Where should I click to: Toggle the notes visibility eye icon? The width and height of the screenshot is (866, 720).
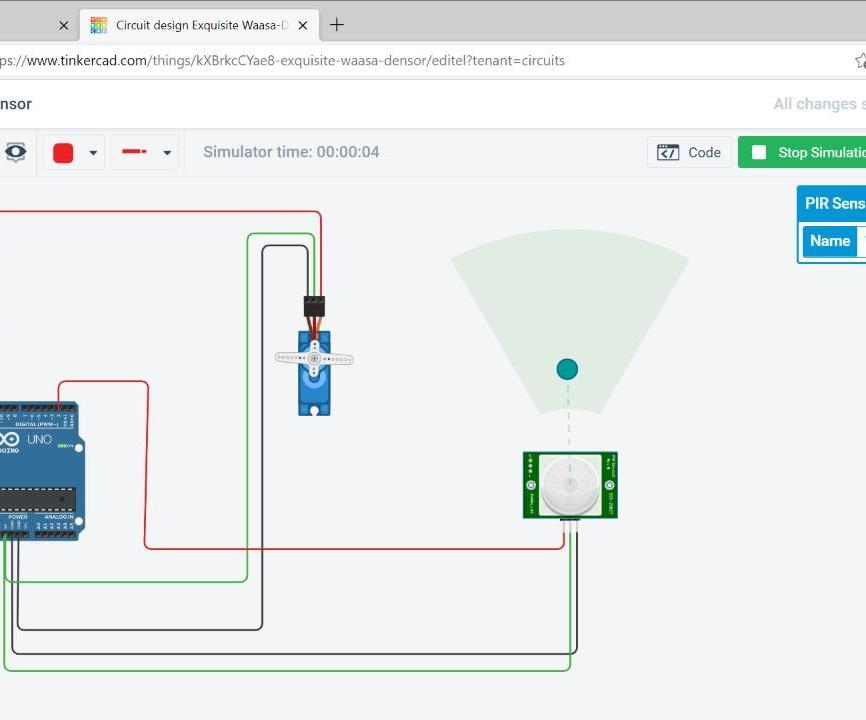[15, 152]
